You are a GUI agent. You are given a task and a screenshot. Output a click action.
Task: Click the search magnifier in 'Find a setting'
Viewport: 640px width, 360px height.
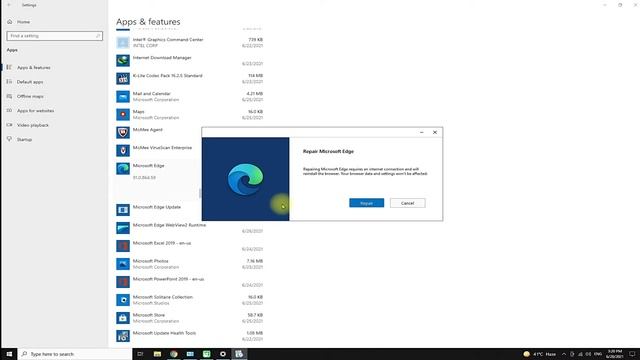coord(98,36)
